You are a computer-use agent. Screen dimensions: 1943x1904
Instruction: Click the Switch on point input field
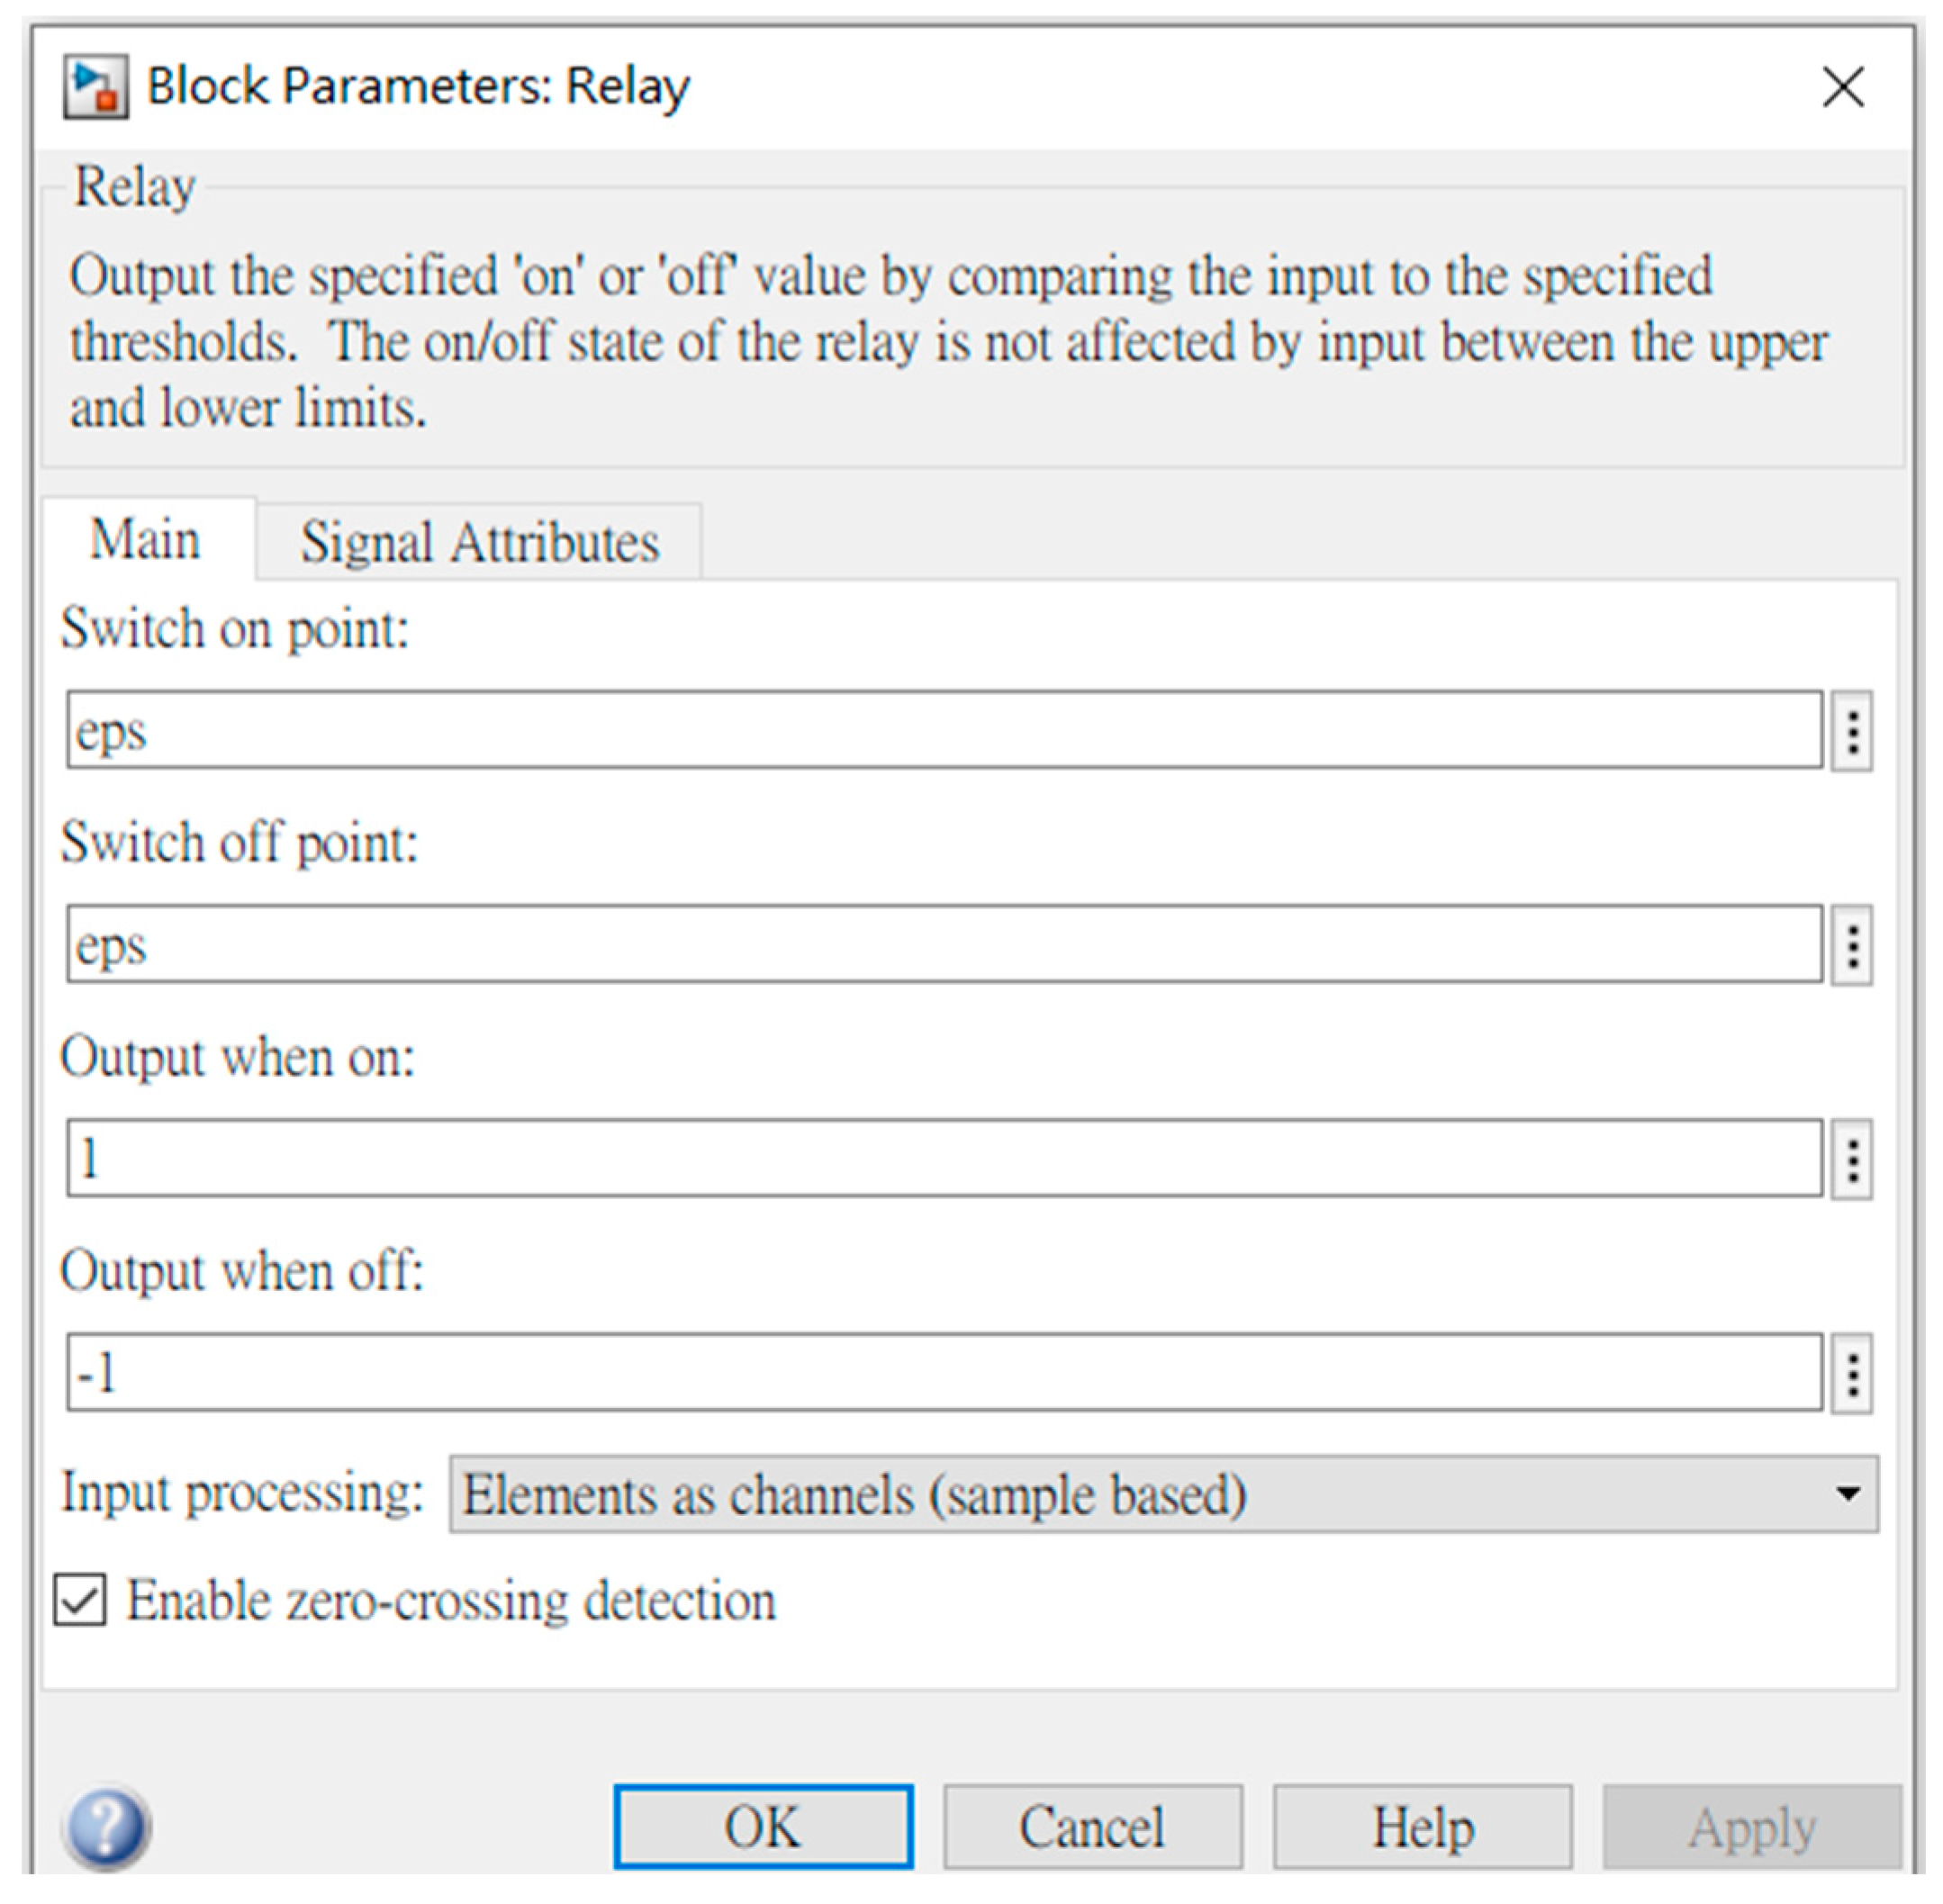pos(944,731)
